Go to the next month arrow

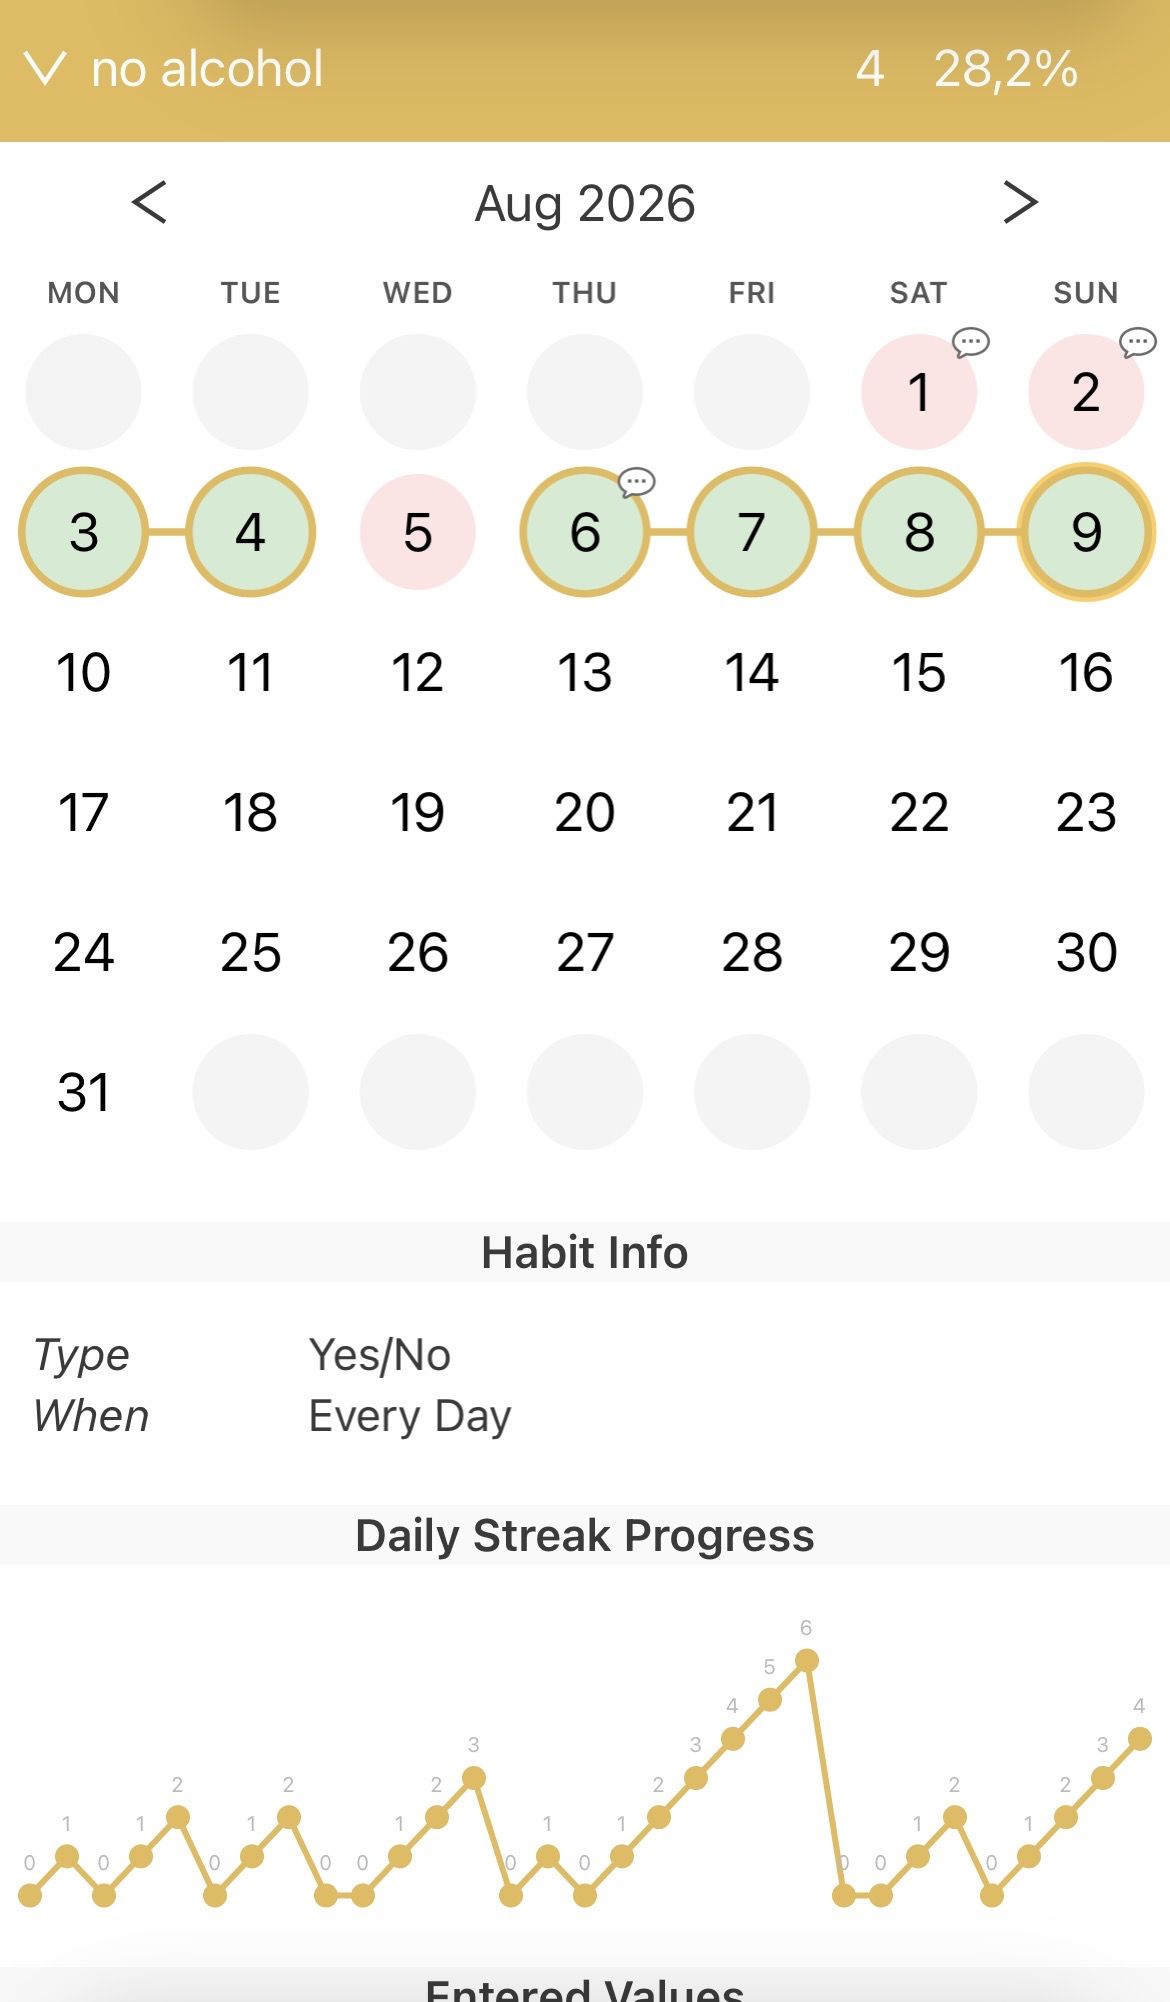1020,202
